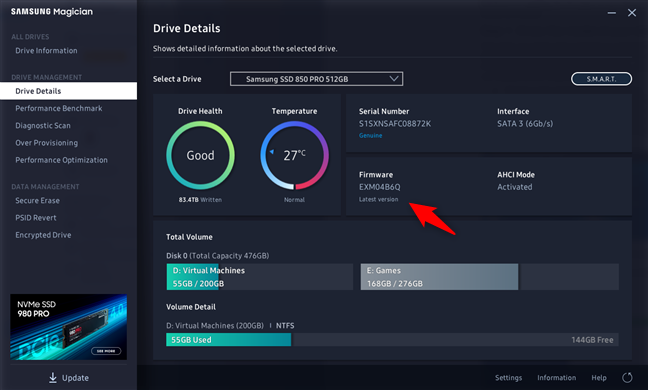Click the 83.4TB Written label
Screen dimensions: 648x390
pos(200,200)
